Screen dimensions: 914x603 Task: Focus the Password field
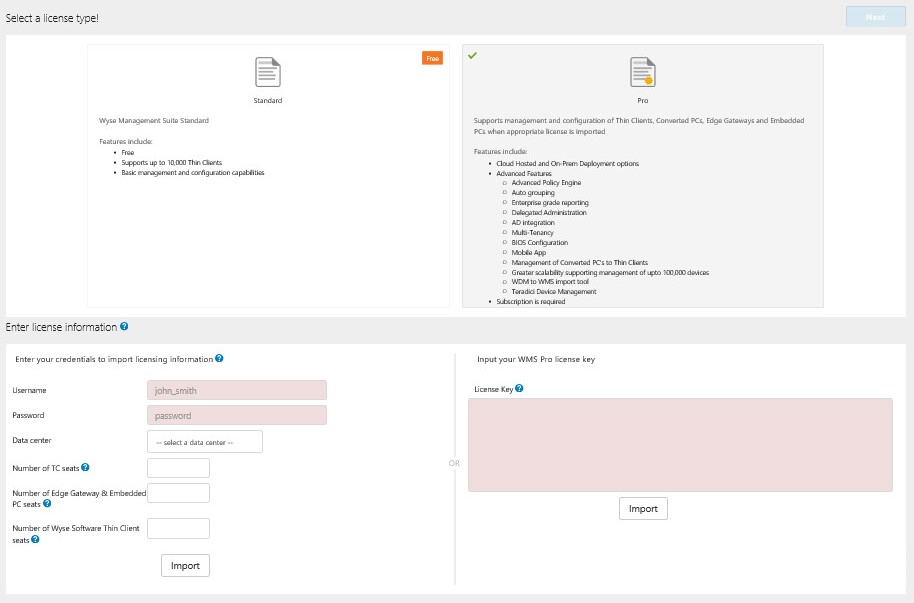(237, 415)
